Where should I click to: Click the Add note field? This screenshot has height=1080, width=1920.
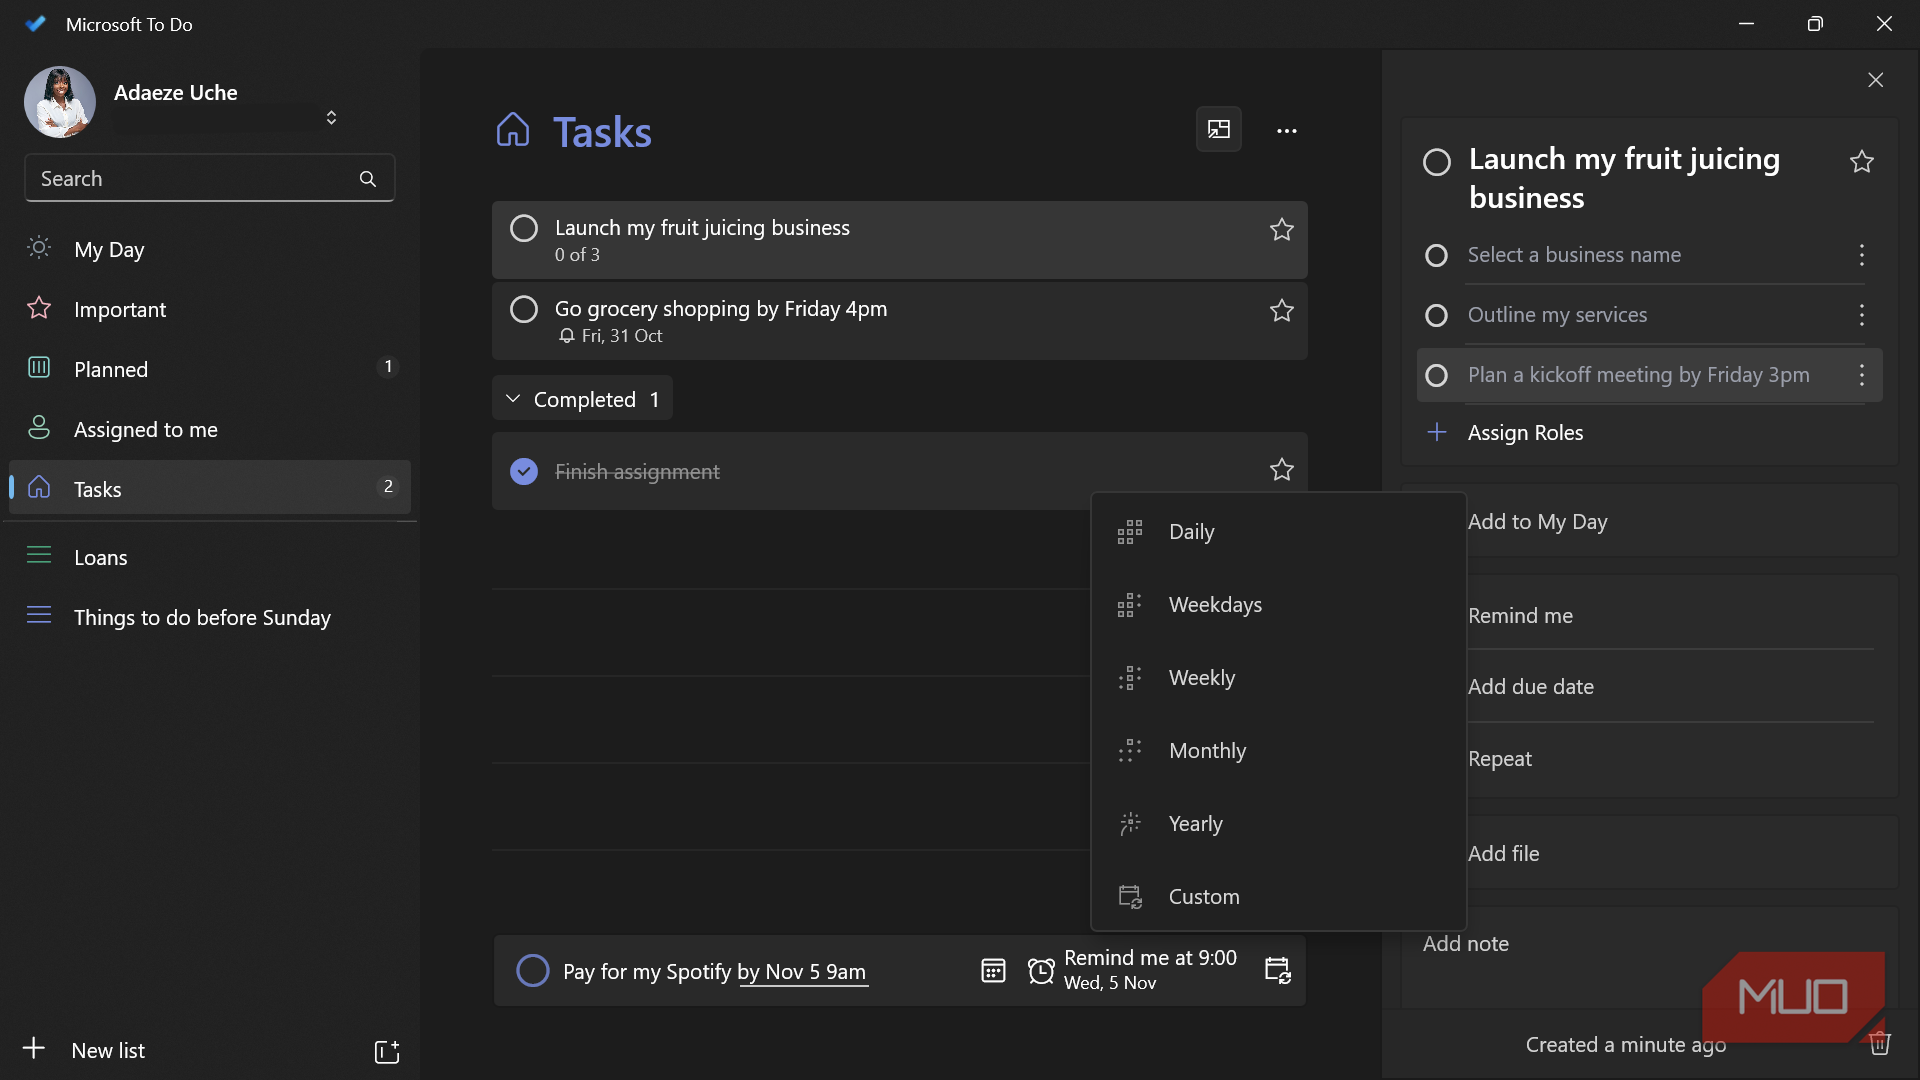pyautogui.click(x=1650, y=957)
